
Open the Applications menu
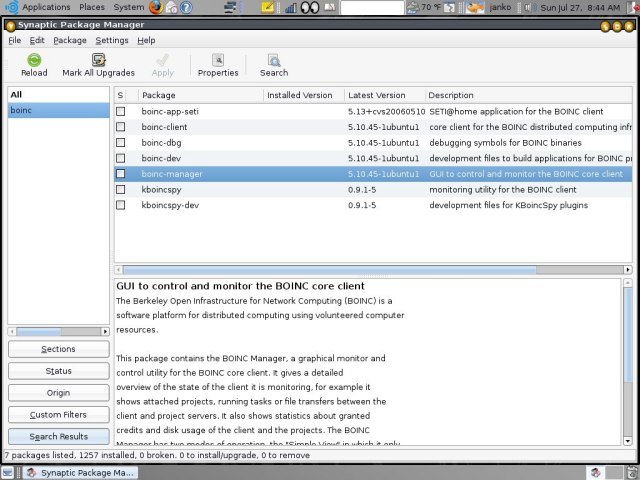(x=46, y=7)
